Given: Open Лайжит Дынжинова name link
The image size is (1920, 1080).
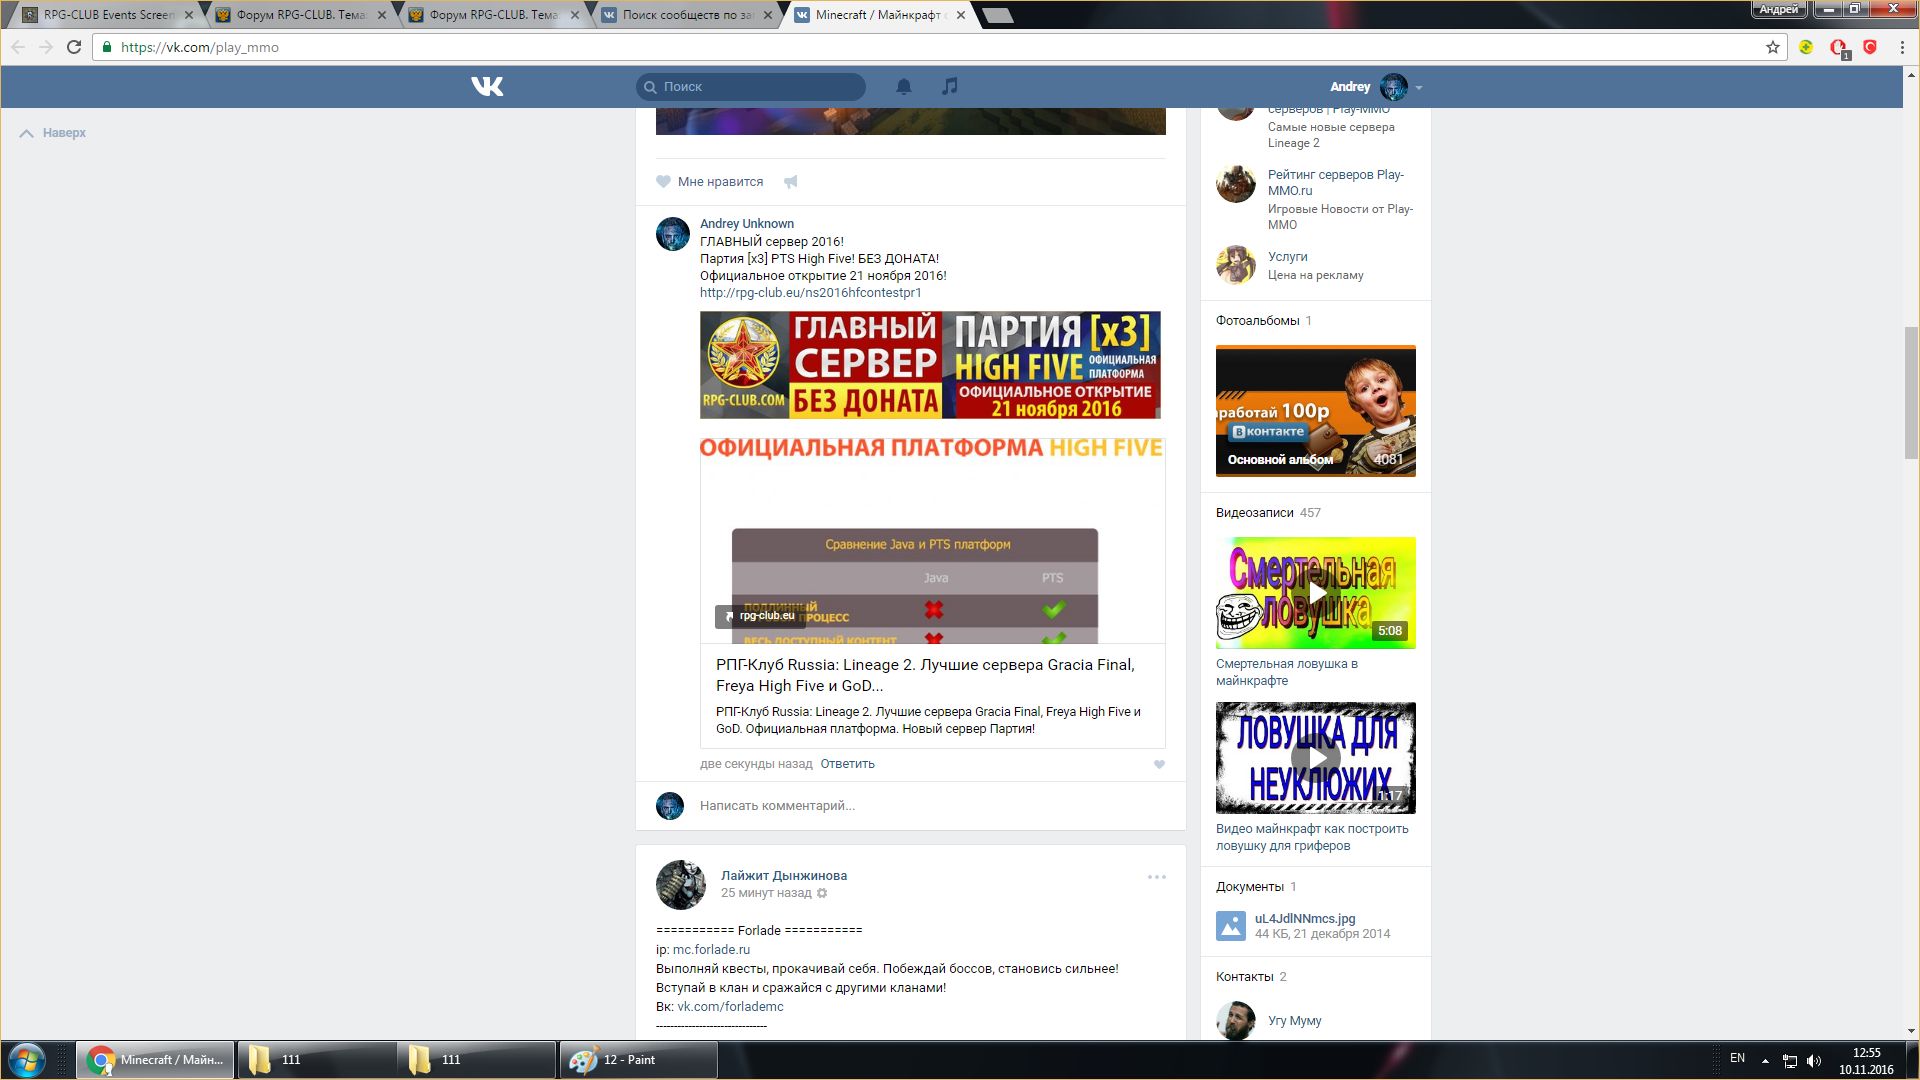Looking at the screenshot, I should click(x=783, y=876).
